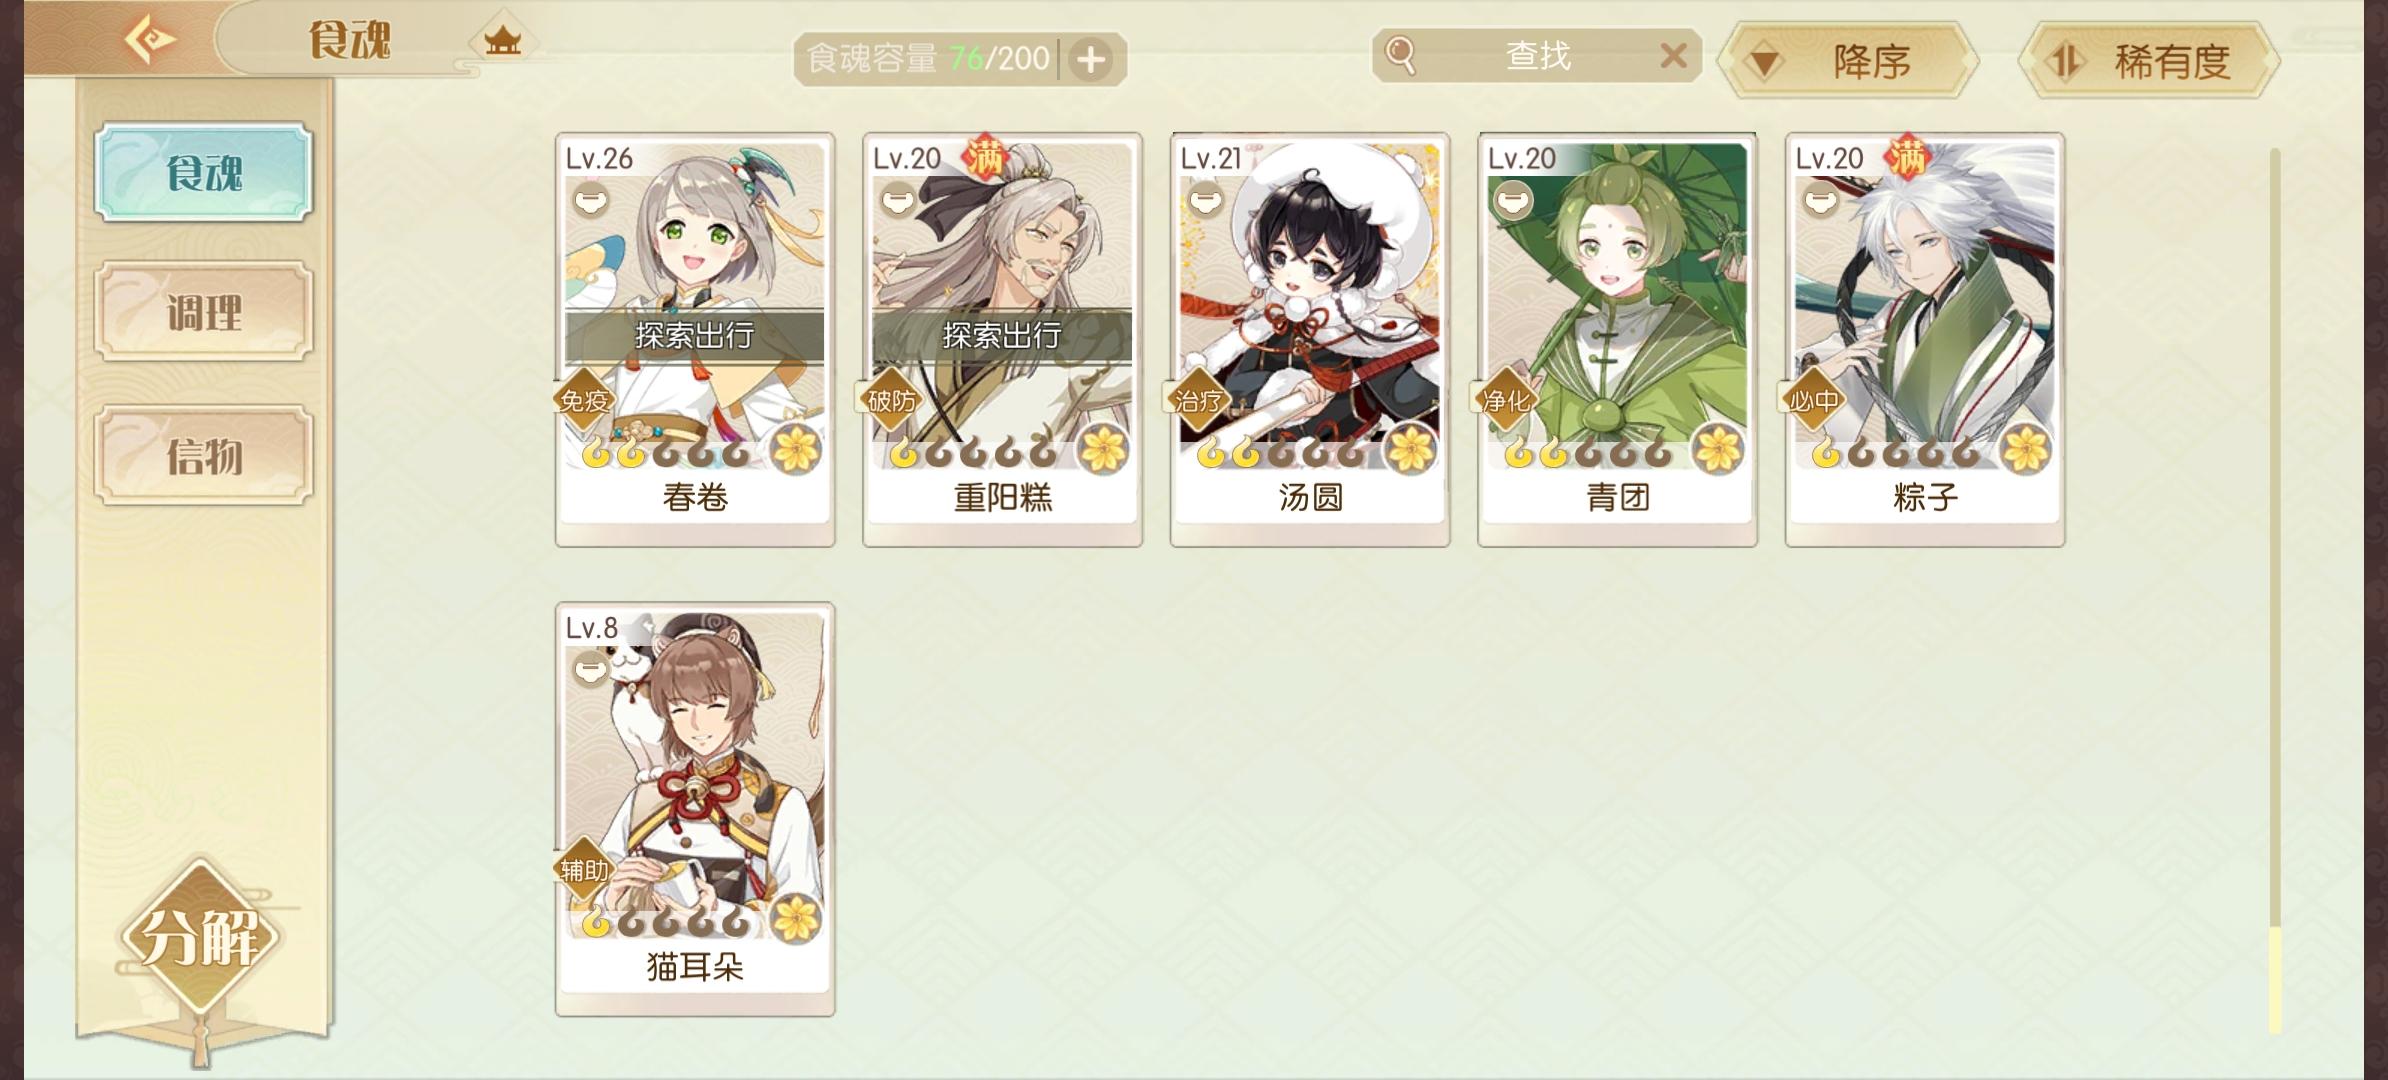Toggle the 降序 sort order
The height and width of the screenshot is (1080, 2388).
[x=1847, y=61]
